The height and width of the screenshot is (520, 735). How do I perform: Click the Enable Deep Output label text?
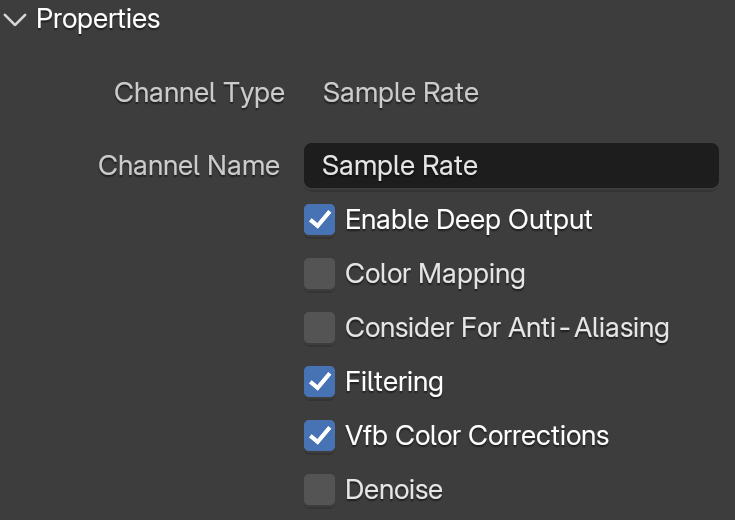click(x=469, y=220)
